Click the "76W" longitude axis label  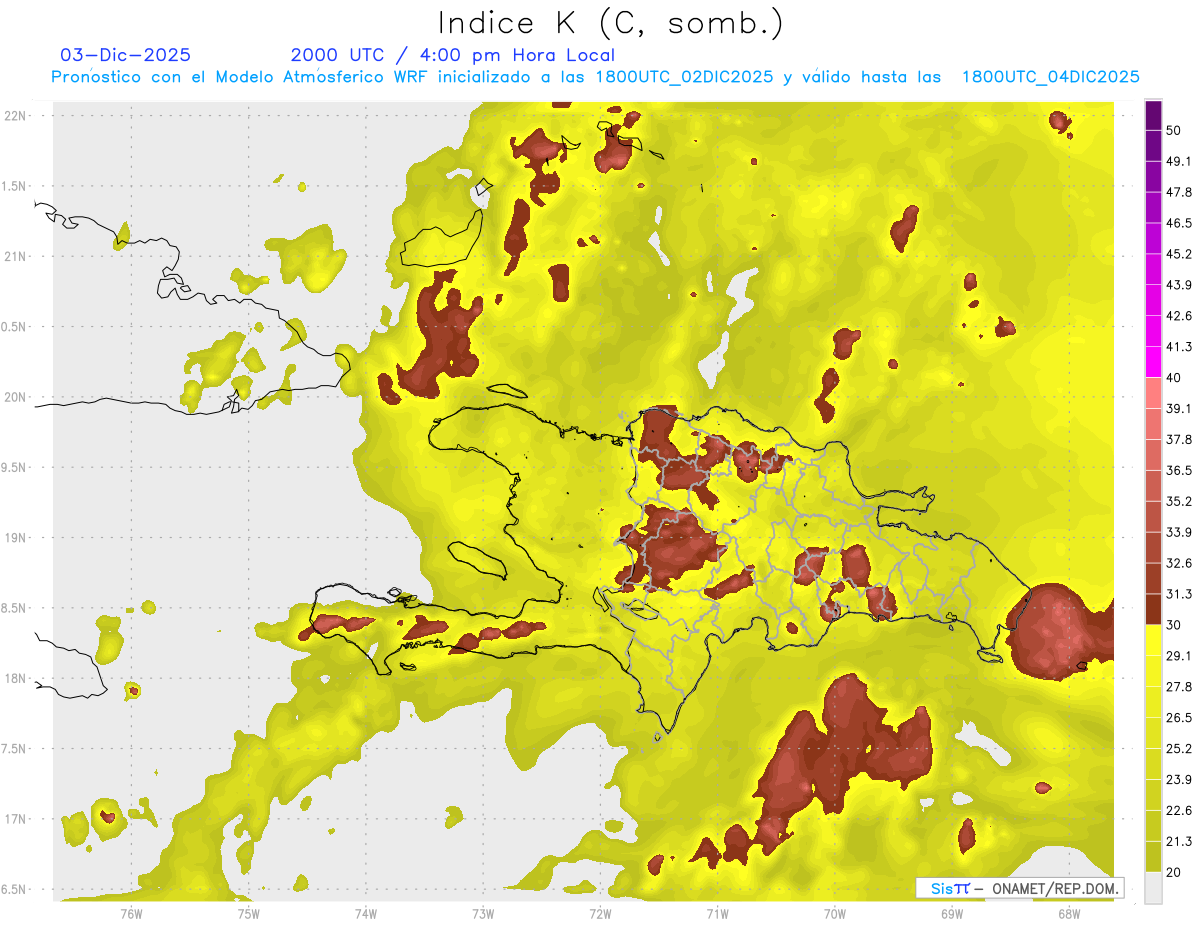[131, 914]
